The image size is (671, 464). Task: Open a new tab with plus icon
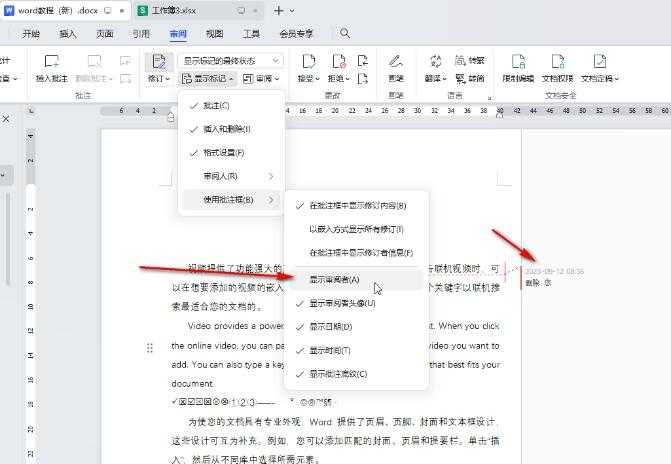279,10
